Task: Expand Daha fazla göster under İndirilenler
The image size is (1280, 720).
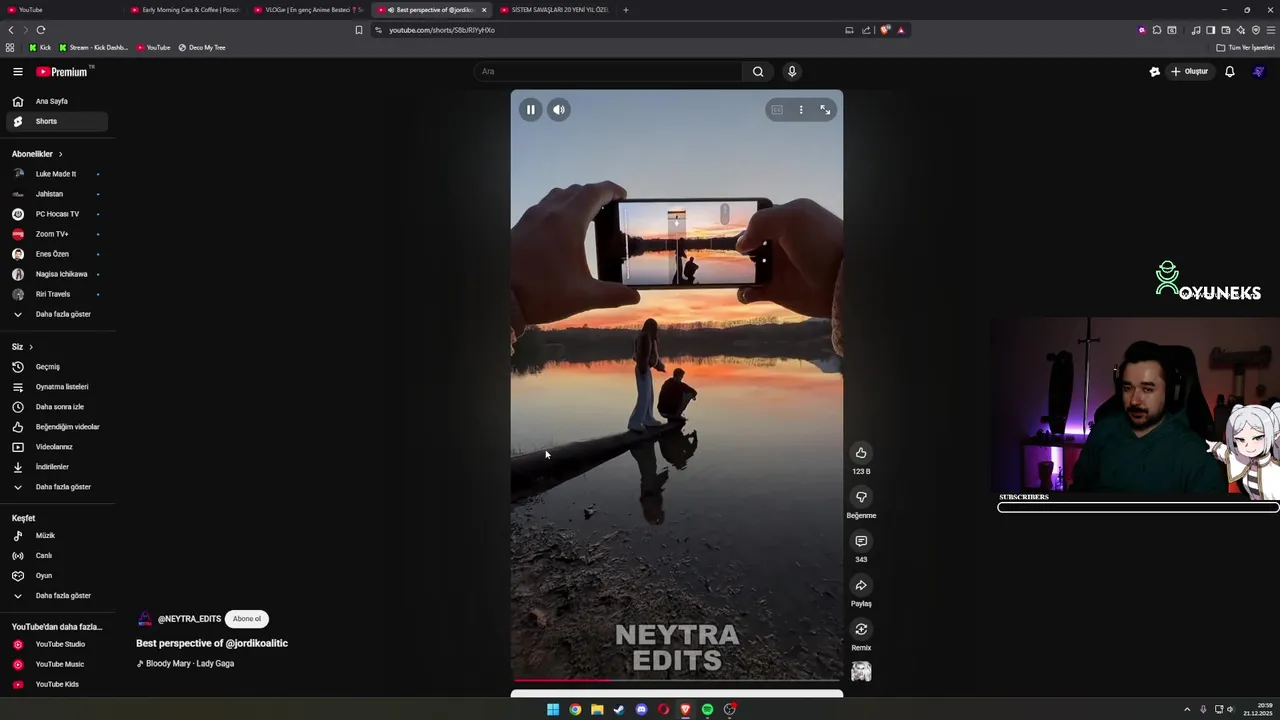Action: pos(57,487)
